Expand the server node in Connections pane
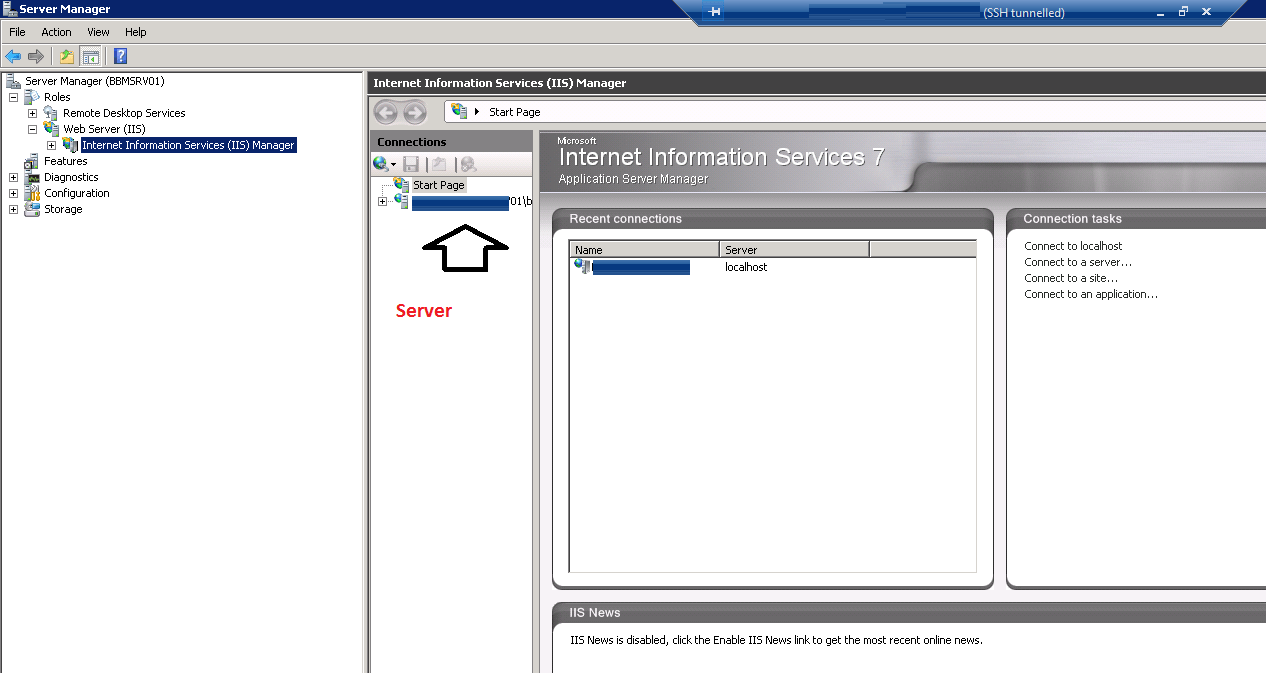 (382, 201)
